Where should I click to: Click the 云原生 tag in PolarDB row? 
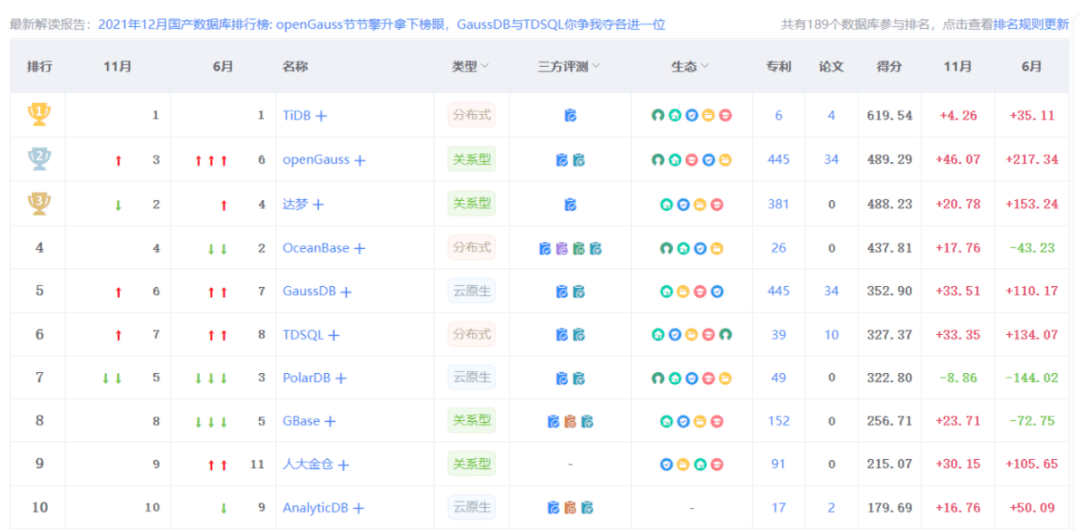click(472, 378)
